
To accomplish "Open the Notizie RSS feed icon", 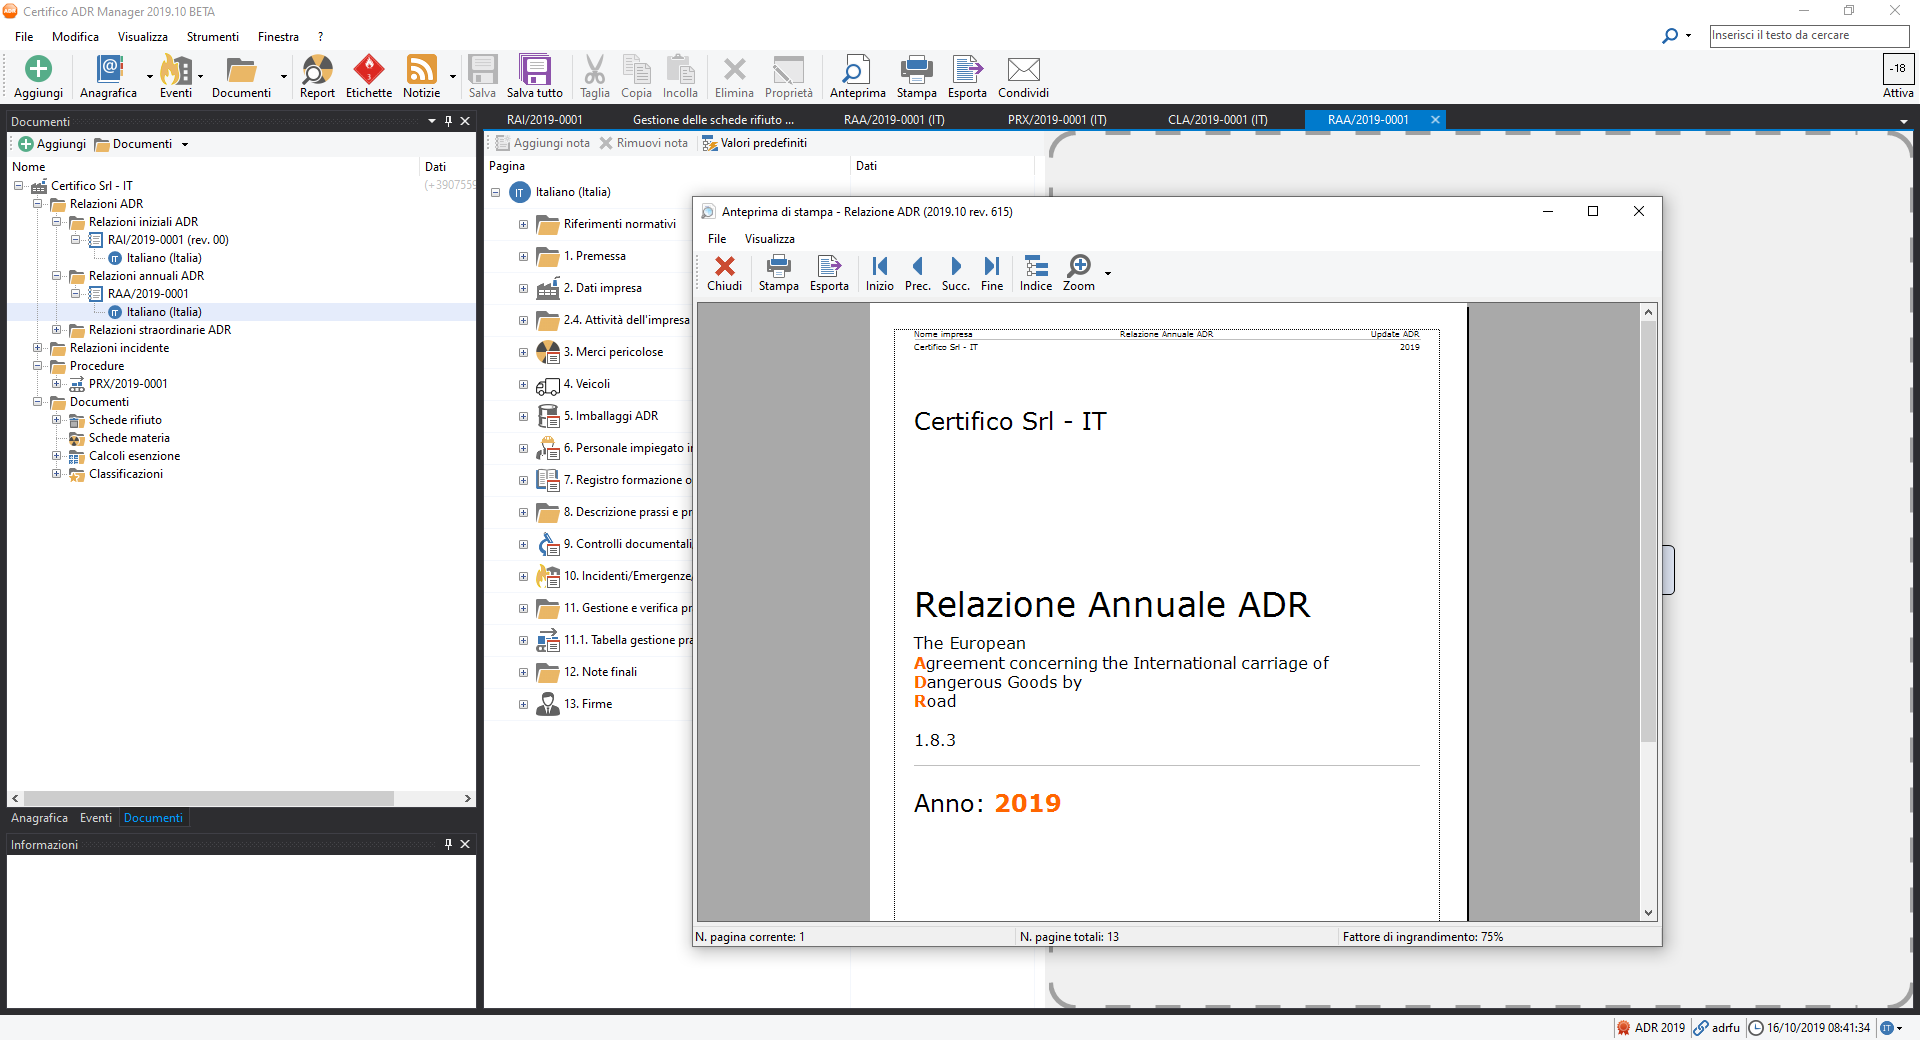I will click(421, 70).
